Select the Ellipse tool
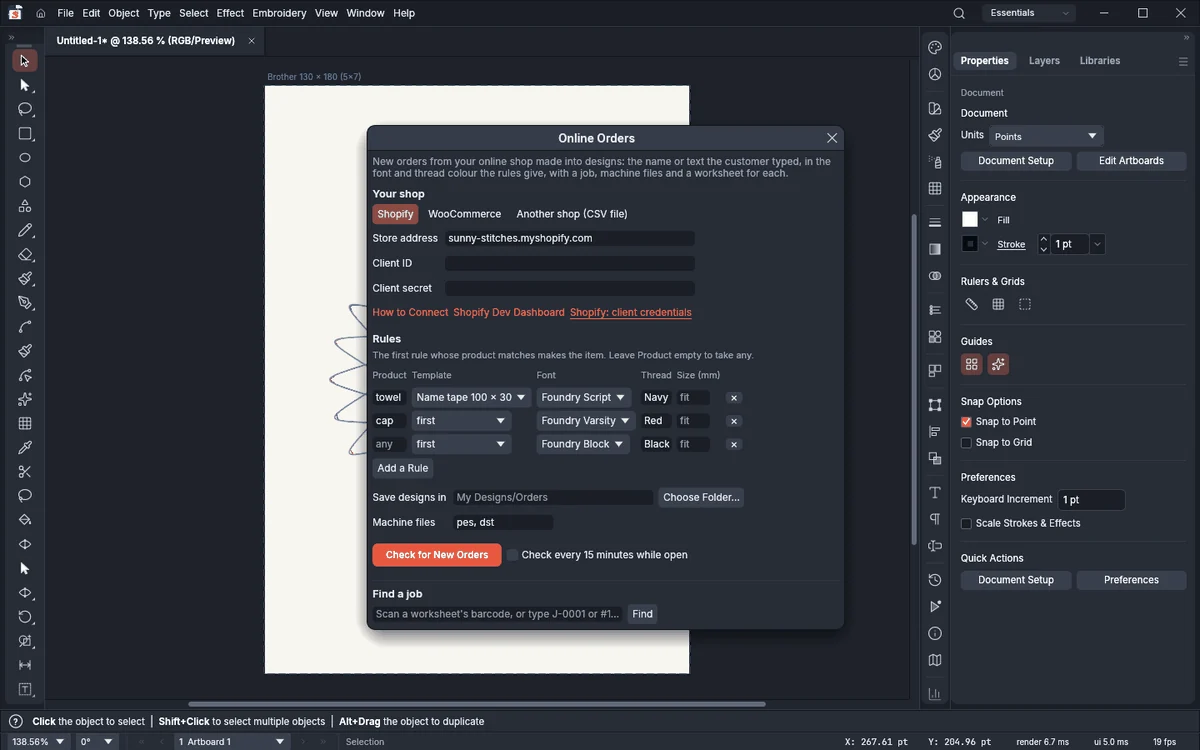Viewport: 1200px width, 750px height. [x=26, y=158]
